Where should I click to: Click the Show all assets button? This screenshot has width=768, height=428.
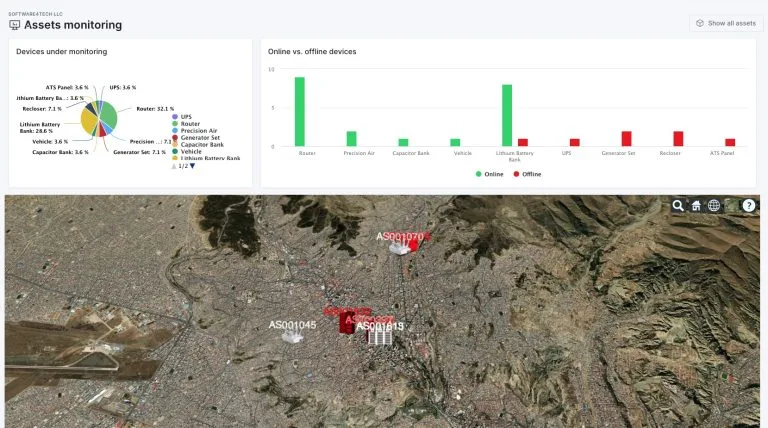(x=726, y=23)
